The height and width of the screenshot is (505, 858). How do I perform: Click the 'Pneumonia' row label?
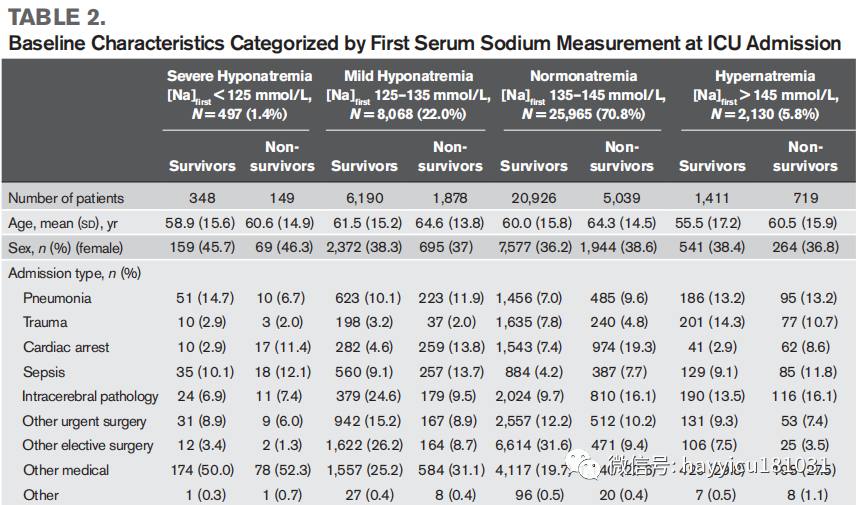point(57,298)
